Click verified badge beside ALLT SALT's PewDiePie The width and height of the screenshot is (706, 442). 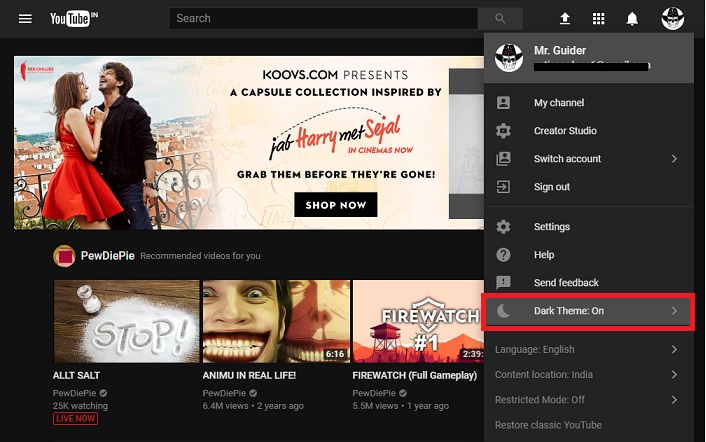(103, 393)
